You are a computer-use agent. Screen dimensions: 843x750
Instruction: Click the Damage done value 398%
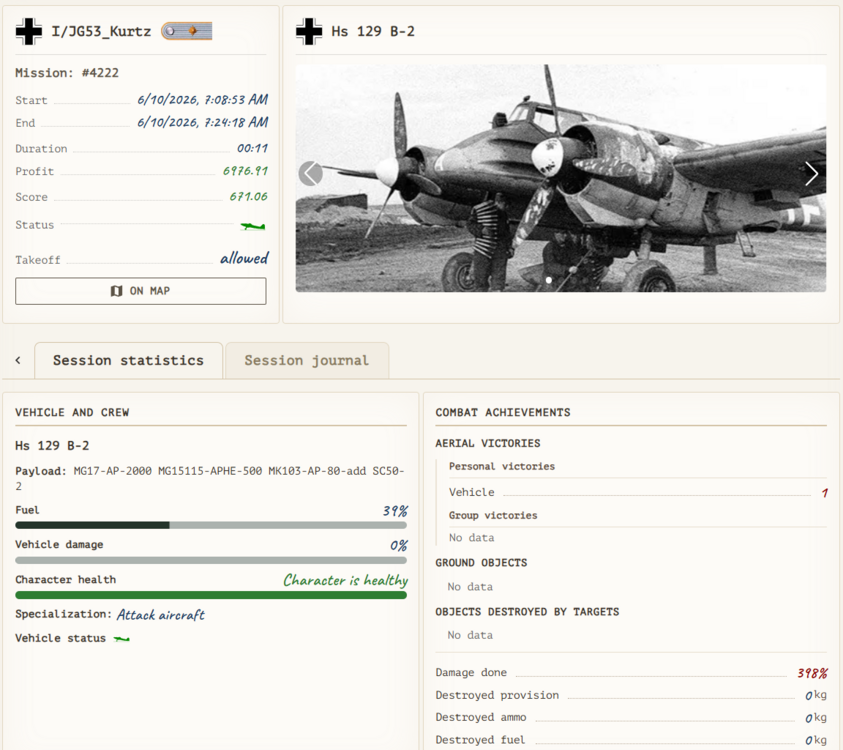click(x=812, y=673)
